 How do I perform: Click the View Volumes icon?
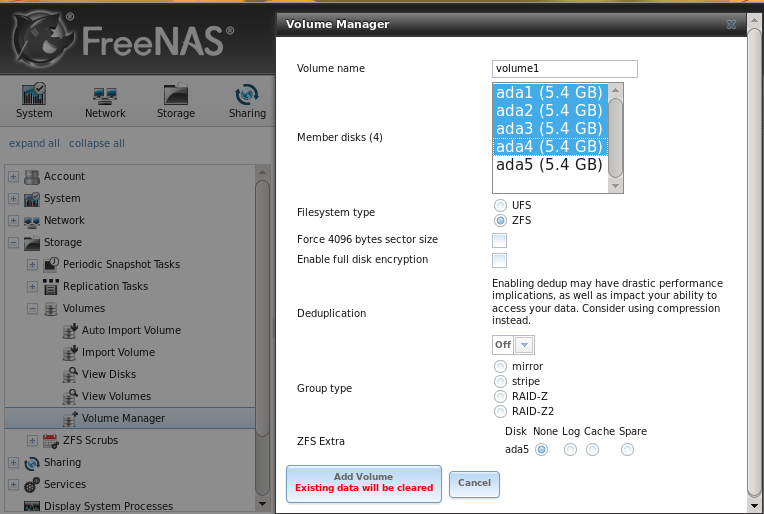[x=70, y=397]
